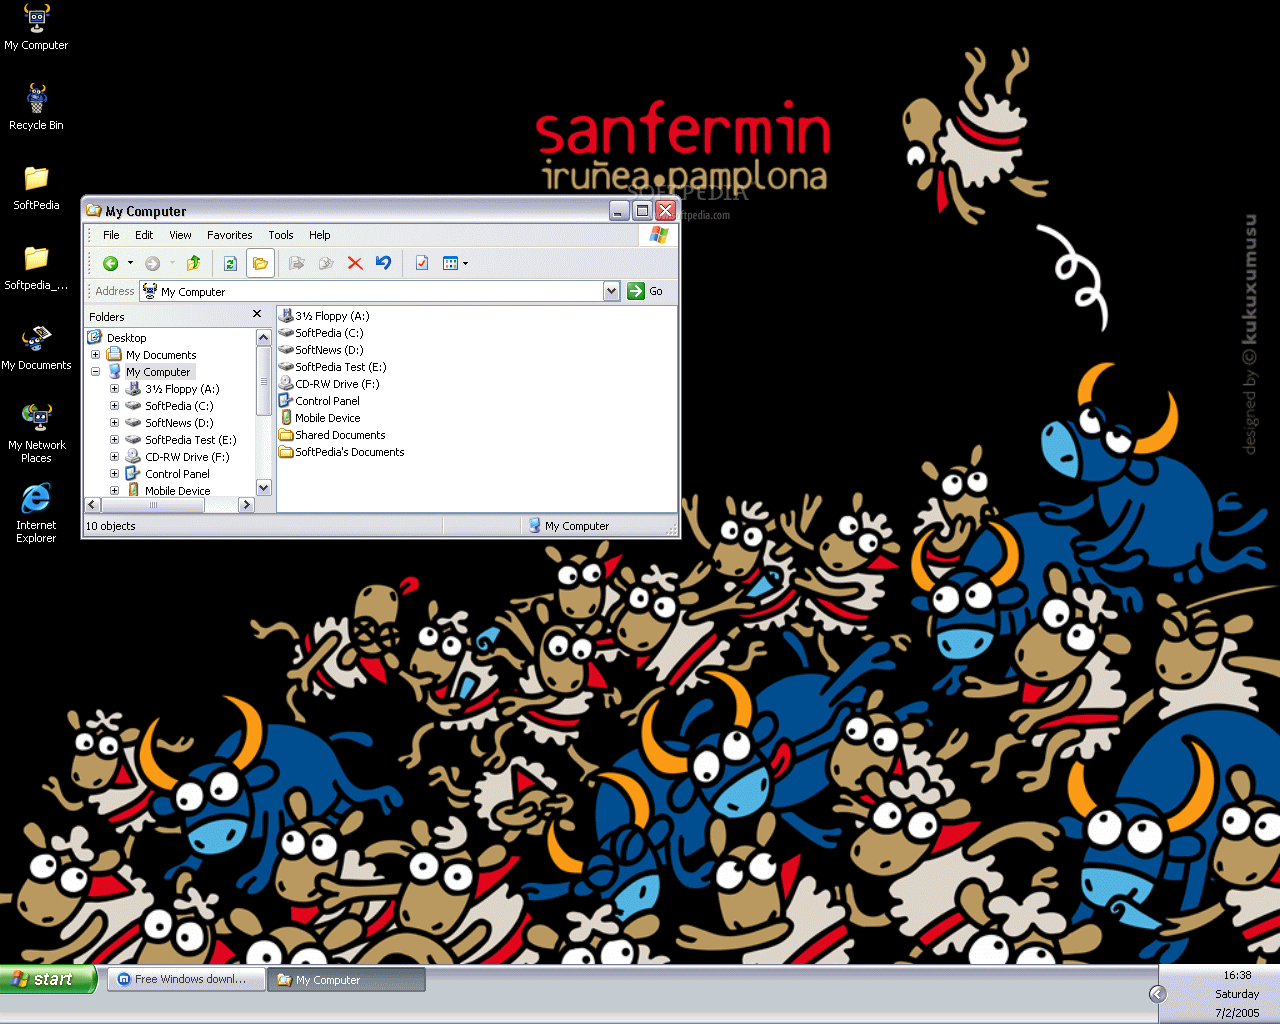Close the Folders pane with its X

click(x=257, y=314)
